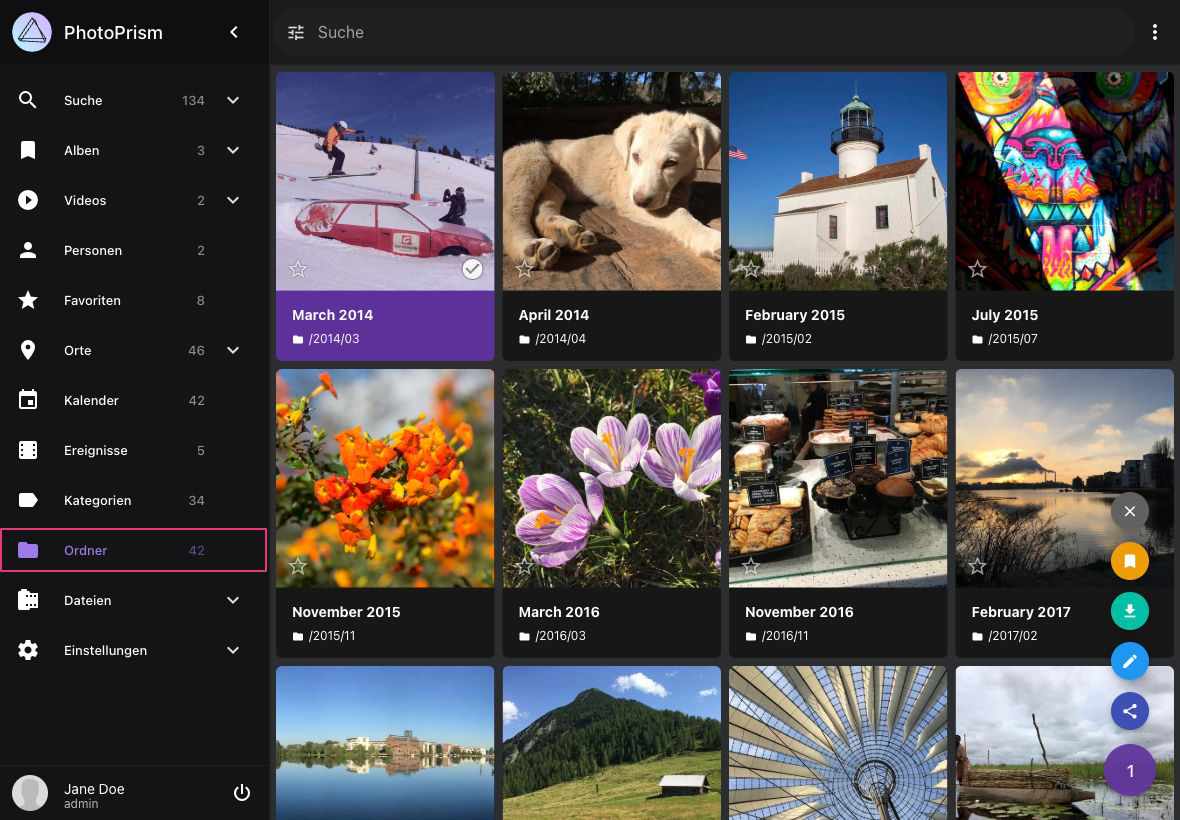This screenshot has height=820, width=1180.
Task: Favorite the February 2017 folder star
Action: pyautogui.click(x=978, y=566)
